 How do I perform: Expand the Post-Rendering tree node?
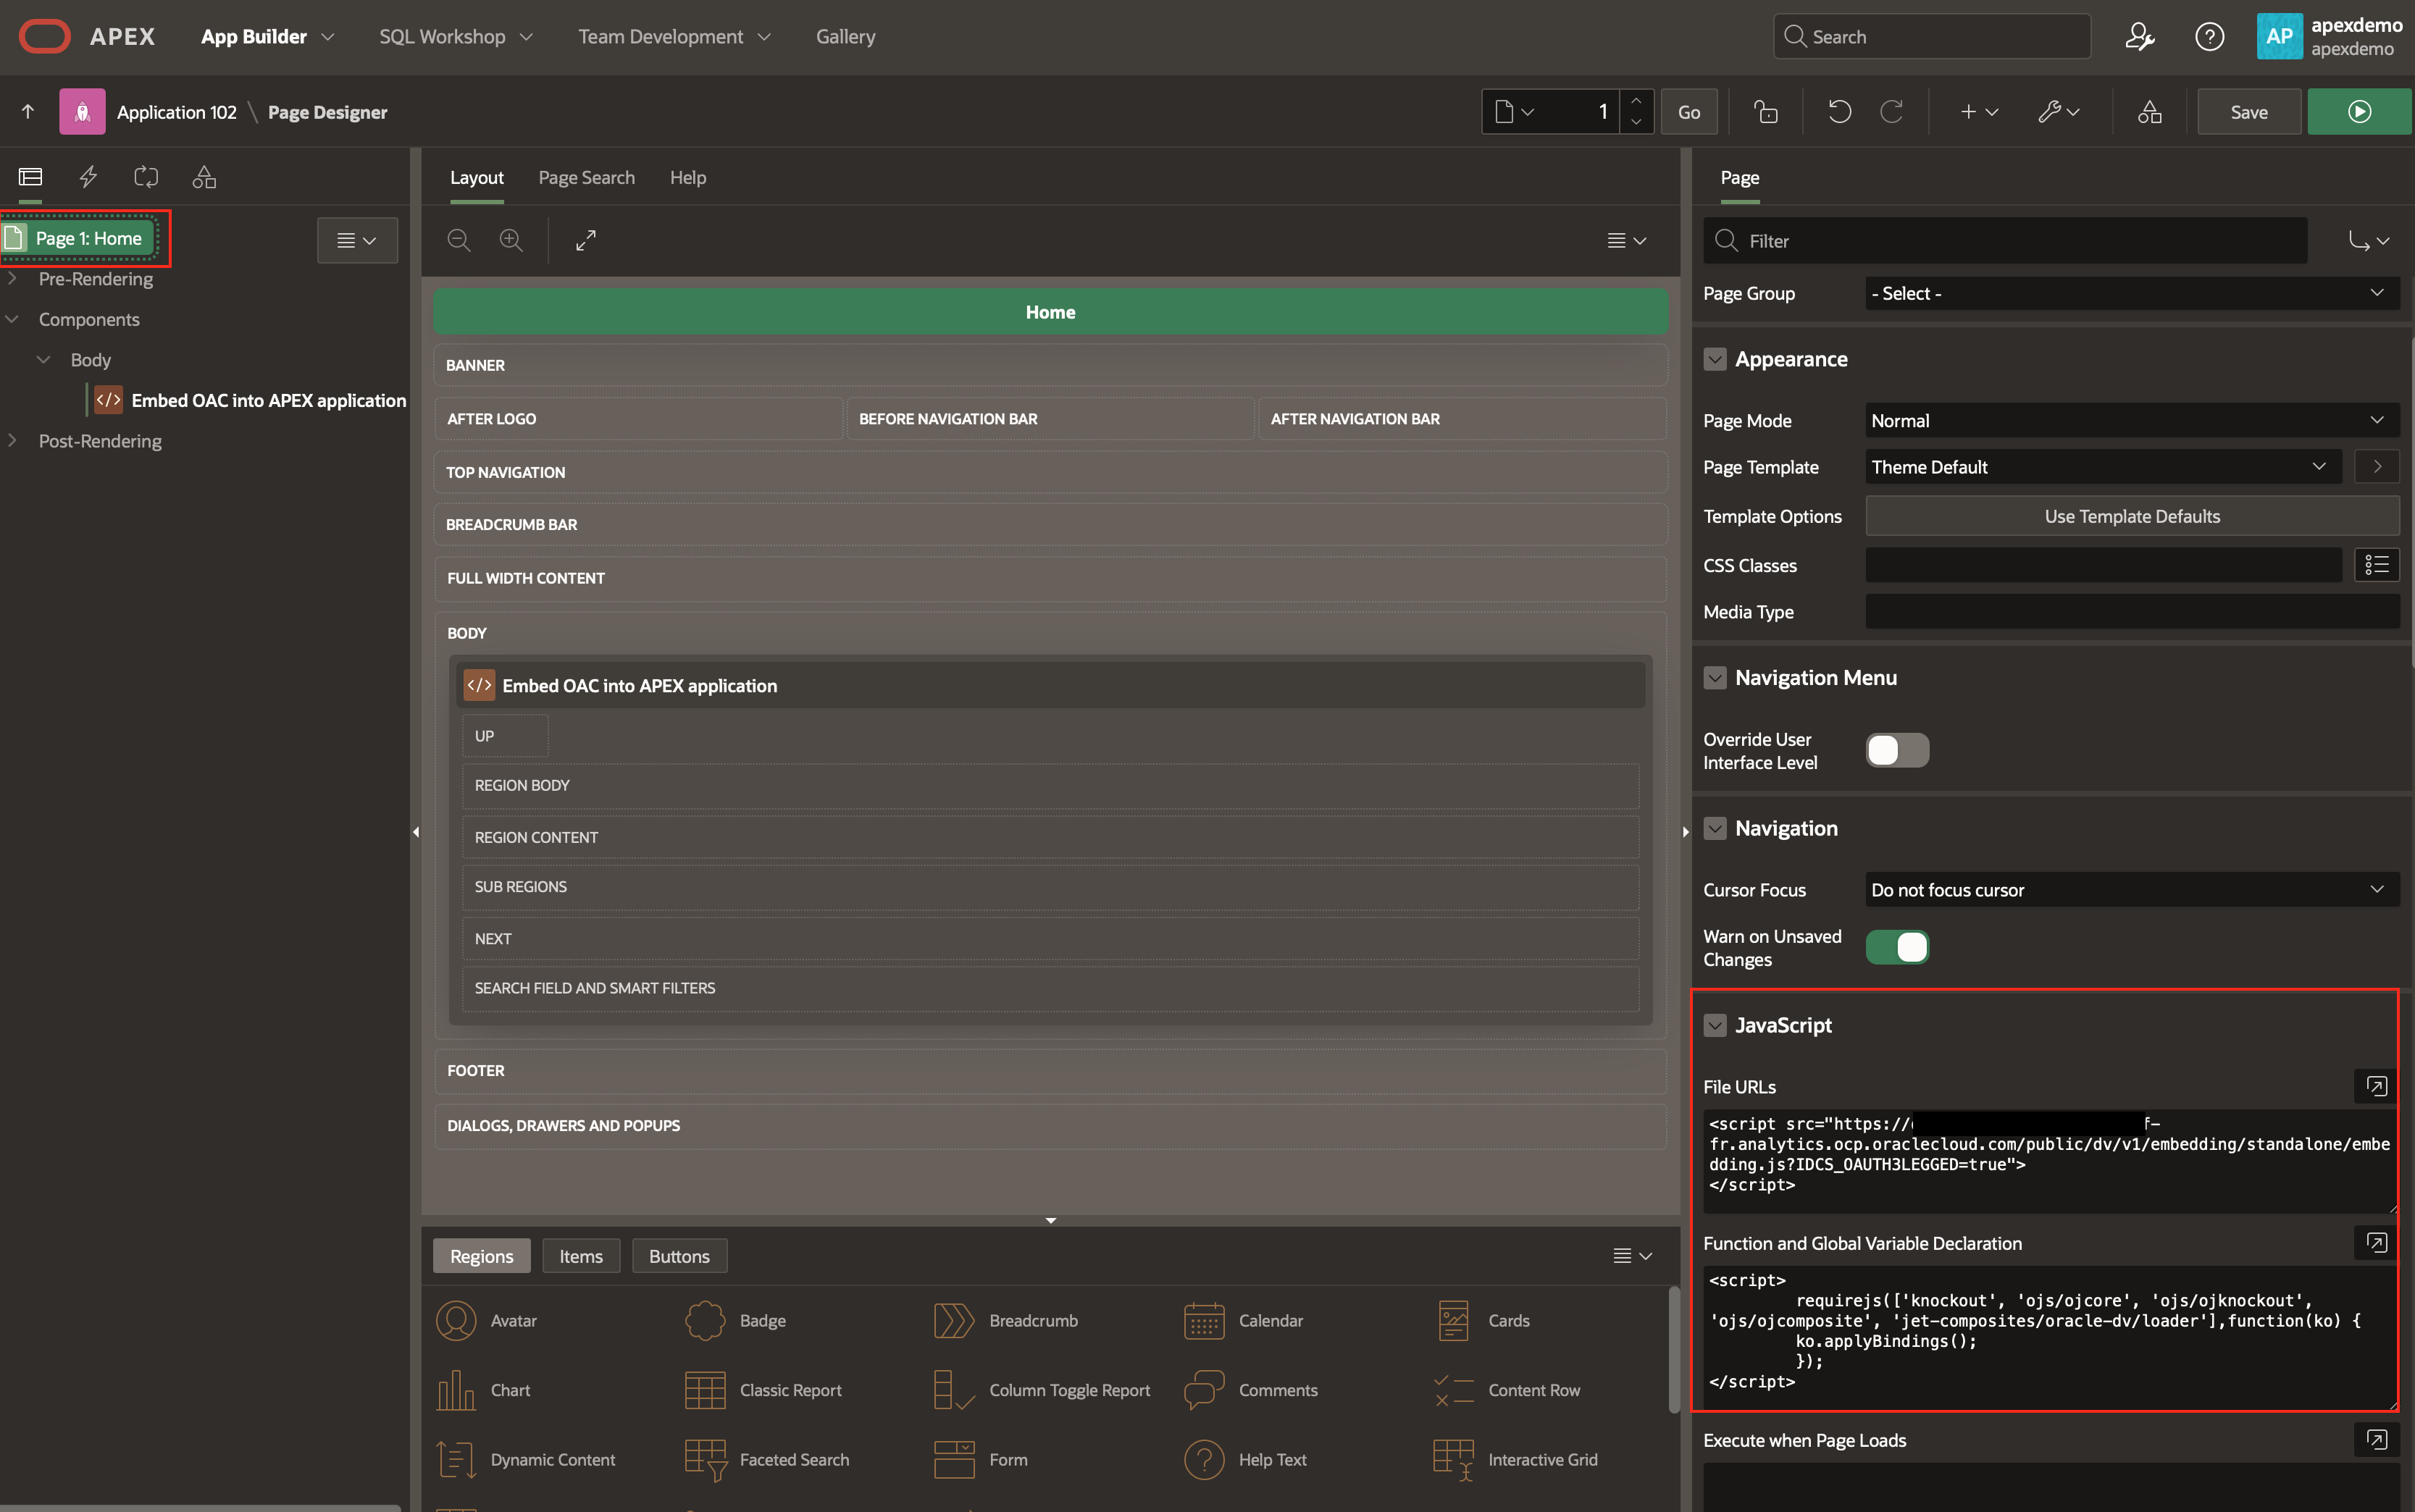point(13,441)
